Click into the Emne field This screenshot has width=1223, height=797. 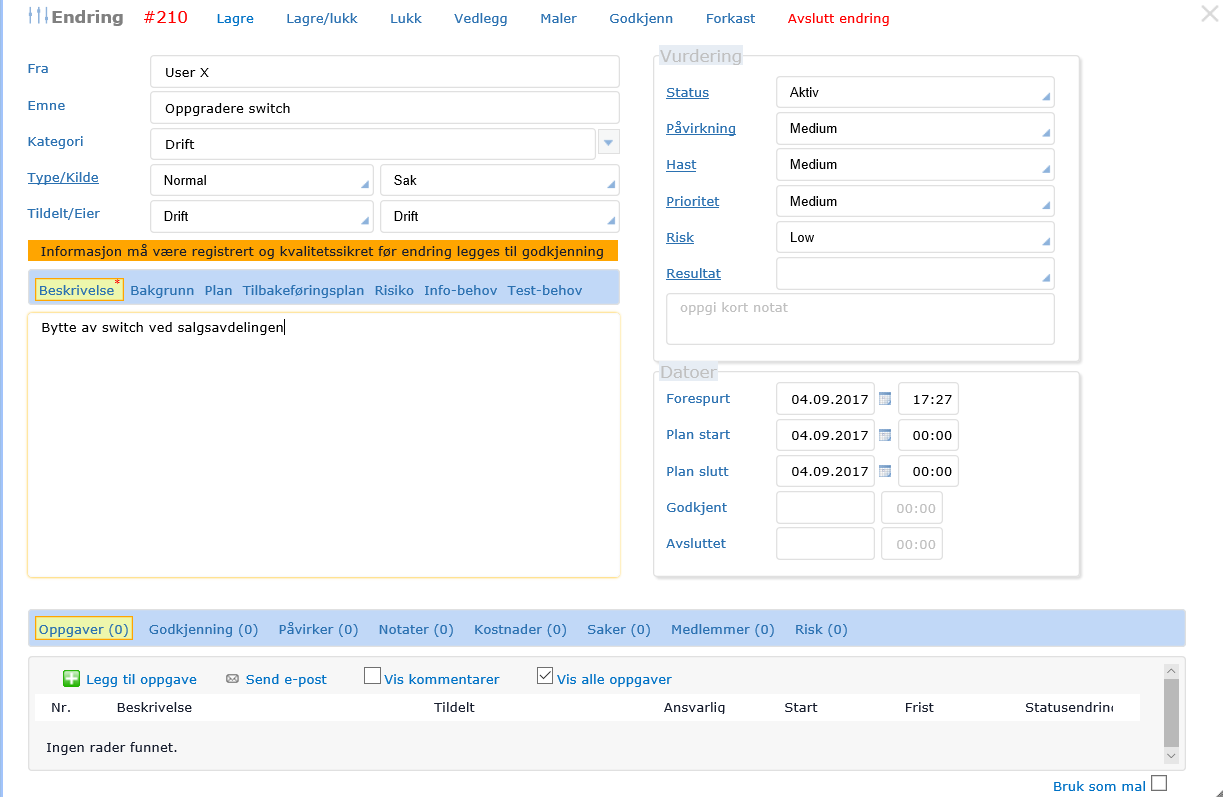pyautogui.click(x=385, y=107)
